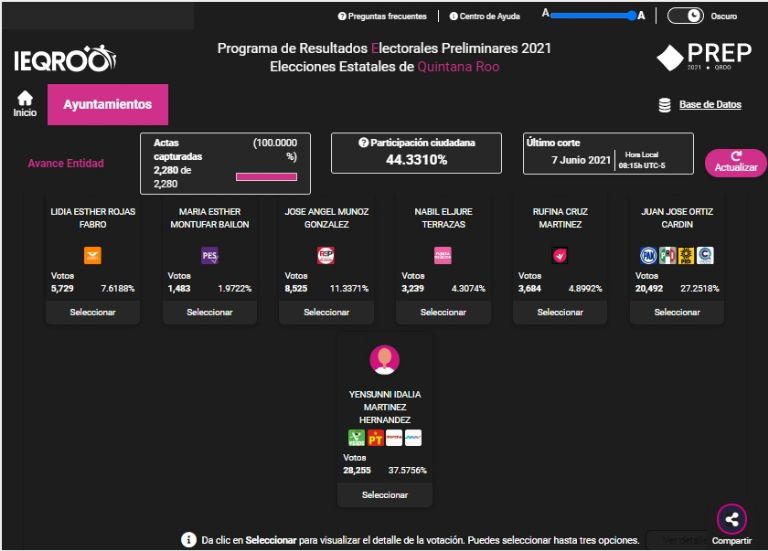Select Nabil Eljure Terrazas

[x=443, y=312]
